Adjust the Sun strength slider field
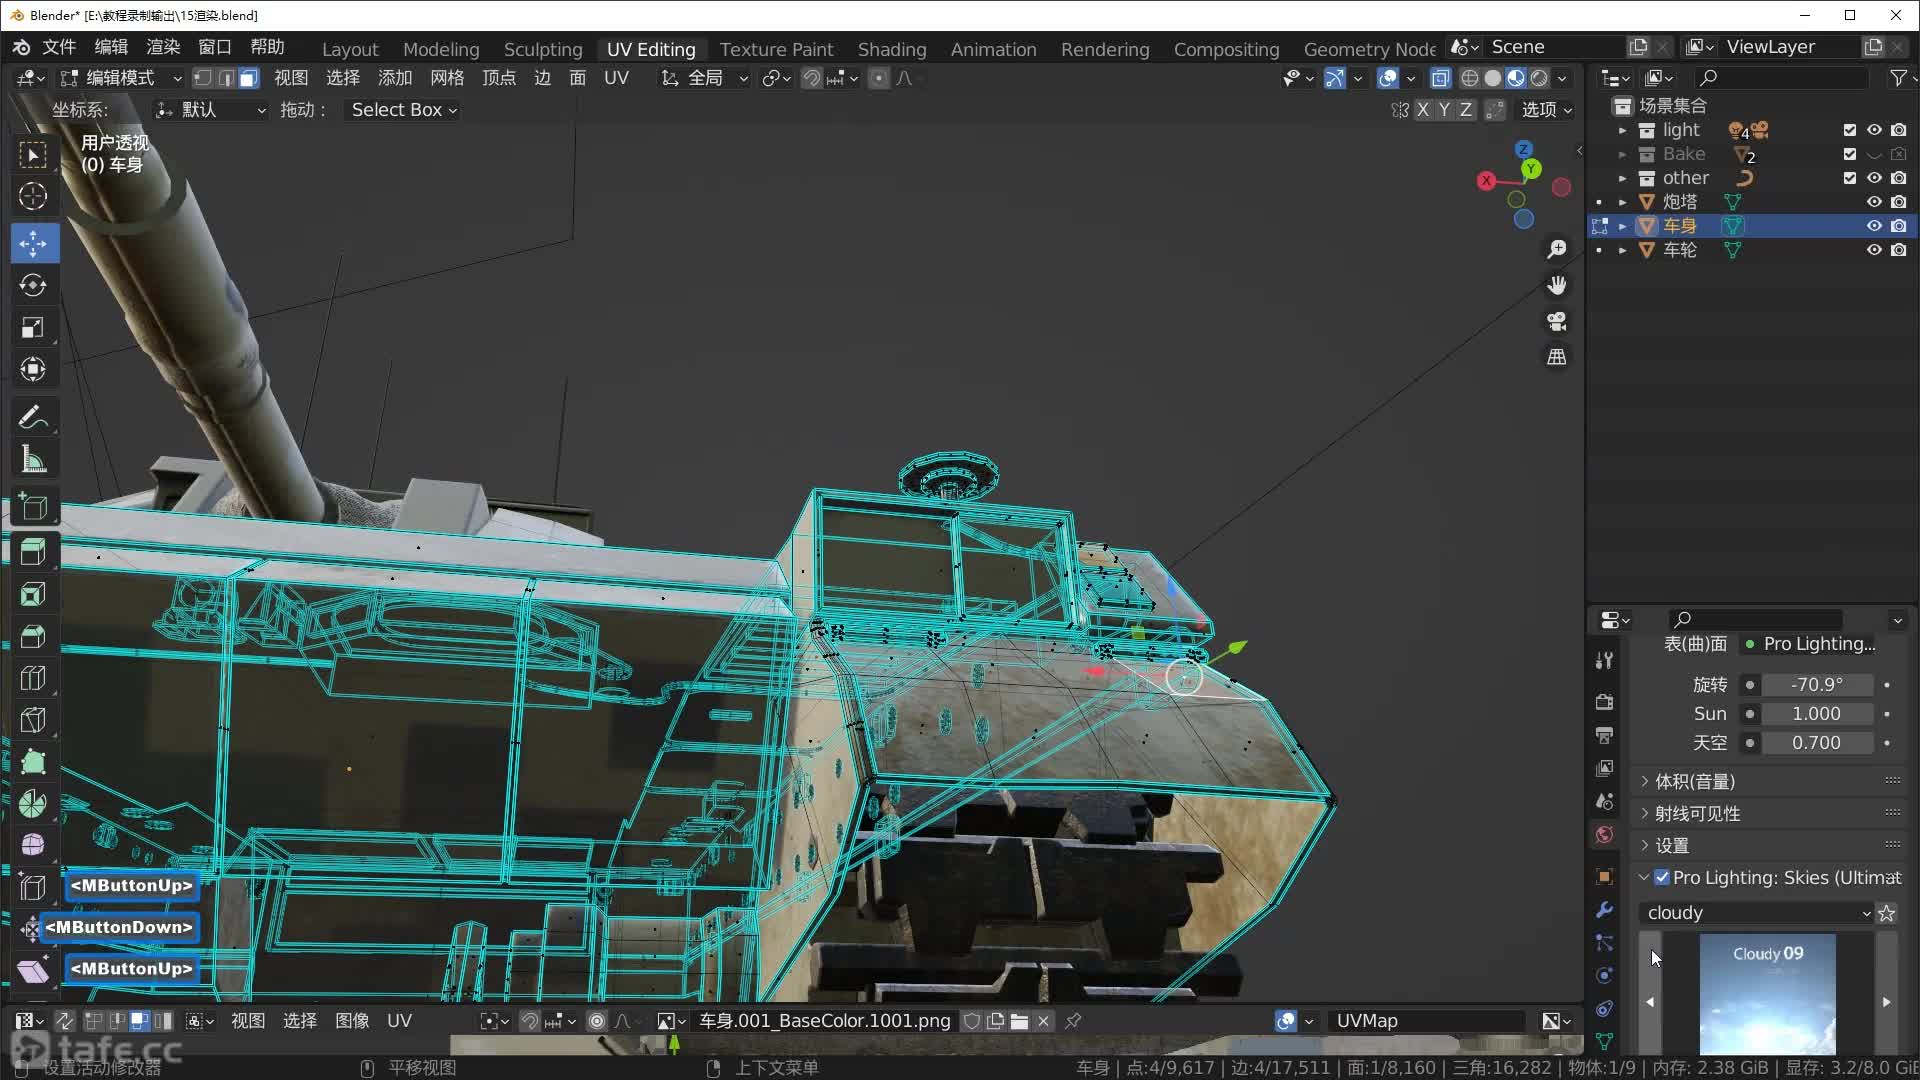 [1815, 714]
